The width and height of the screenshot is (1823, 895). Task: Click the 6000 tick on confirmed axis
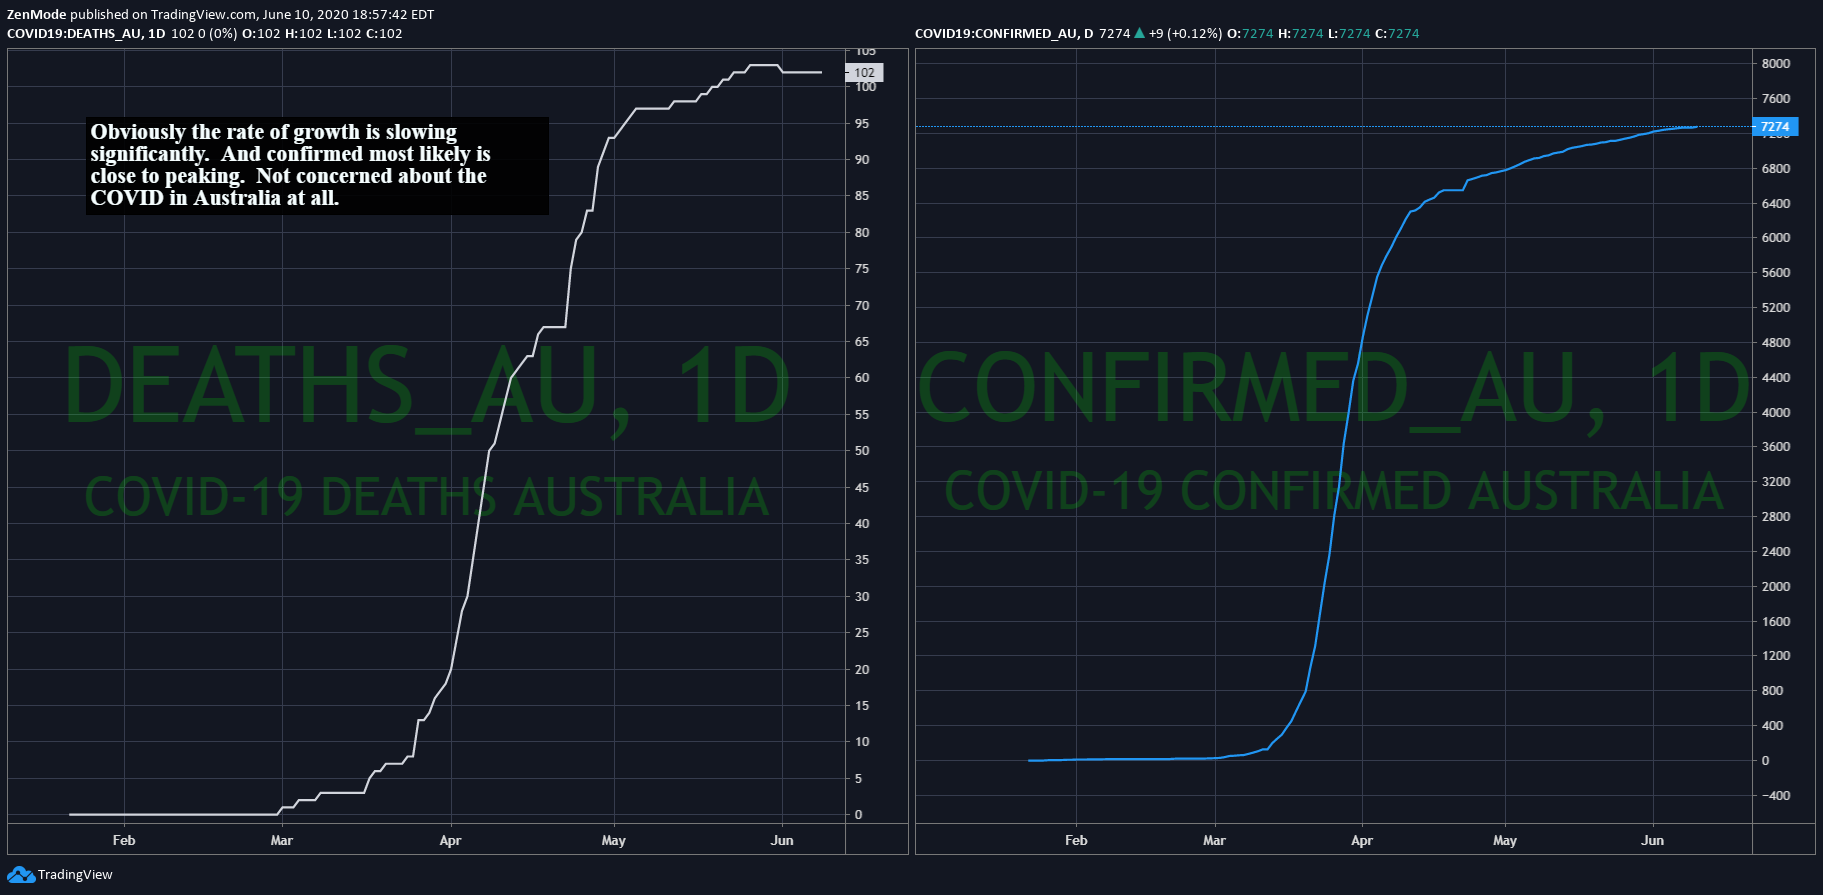(1776, 237)
